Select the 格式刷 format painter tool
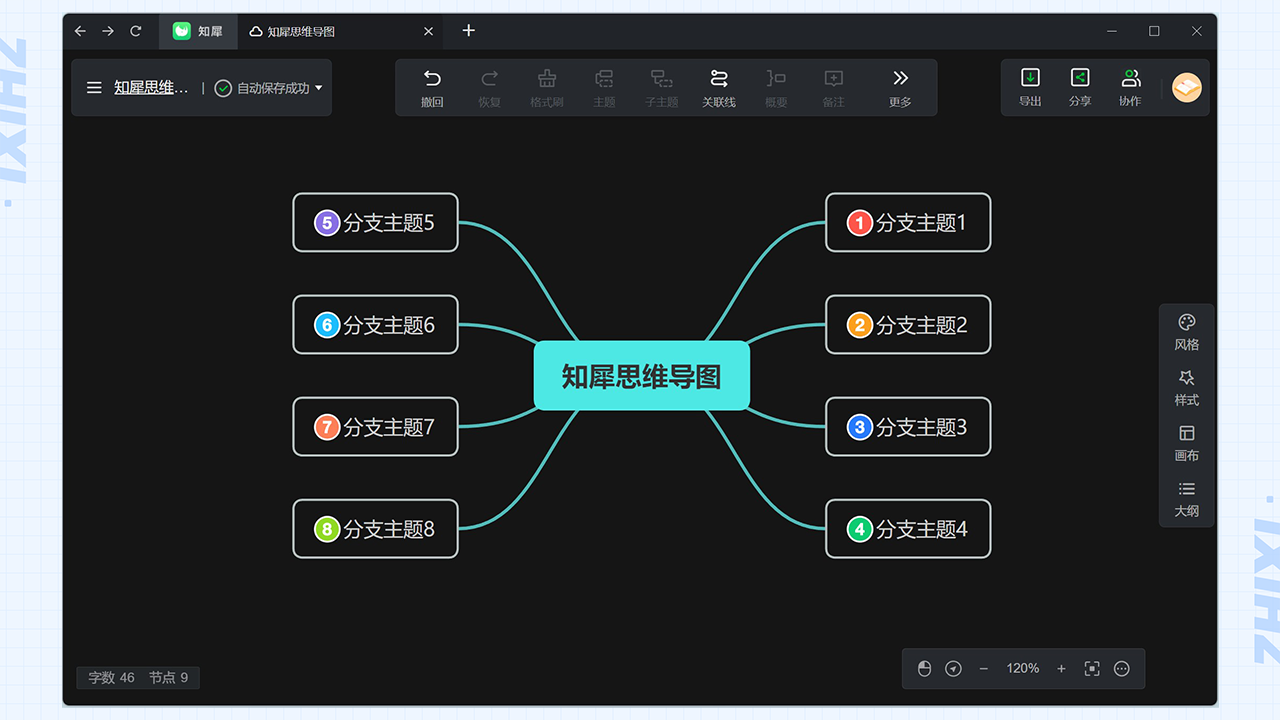The height and width of the screenshot is (720, 1280). coord(546,87)
